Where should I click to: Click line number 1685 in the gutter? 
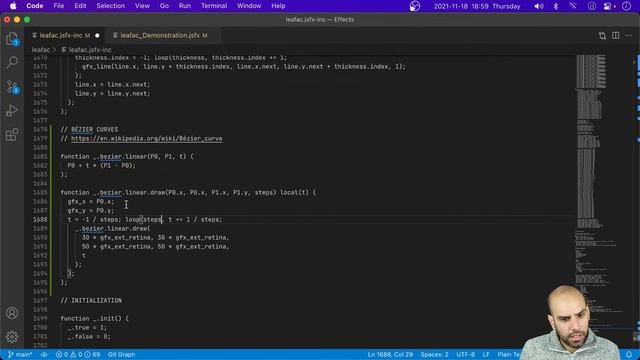40,193
